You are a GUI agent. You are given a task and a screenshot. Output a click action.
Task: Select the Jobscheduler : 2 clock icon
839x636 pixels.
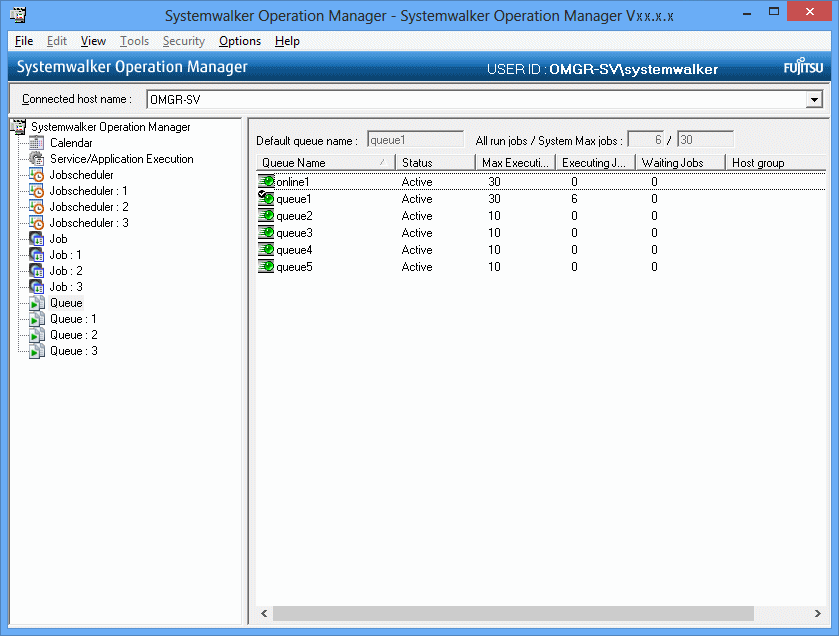[37, 207]
